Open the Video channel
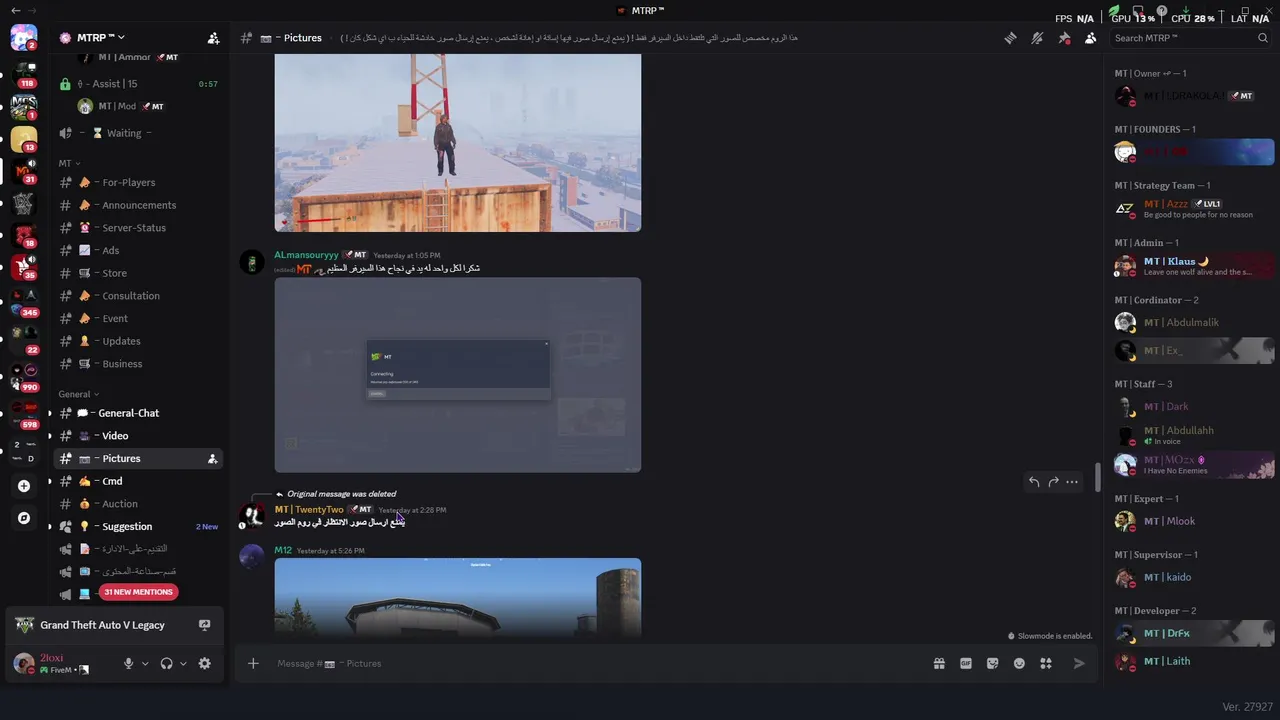 pyautogui.click(x=138, y=436)
